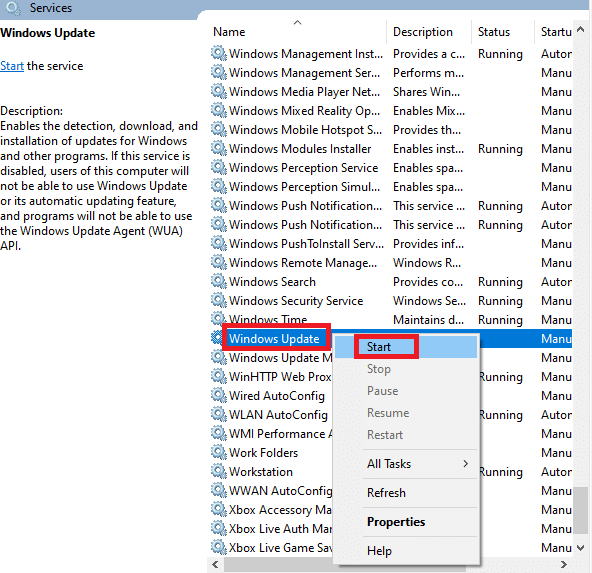Sort by the Status column header
The width and height of the screenshot is (592, 573).
tap(503, 32)
